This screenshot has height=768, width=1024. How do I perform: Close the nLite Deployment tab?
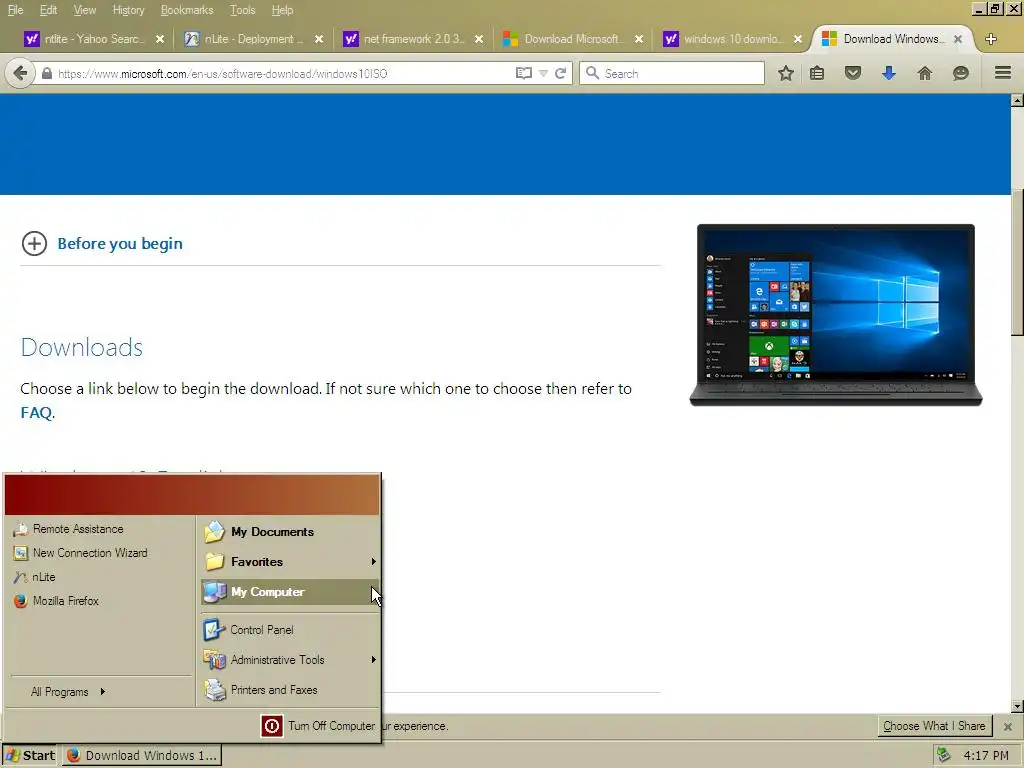(319, 39)
